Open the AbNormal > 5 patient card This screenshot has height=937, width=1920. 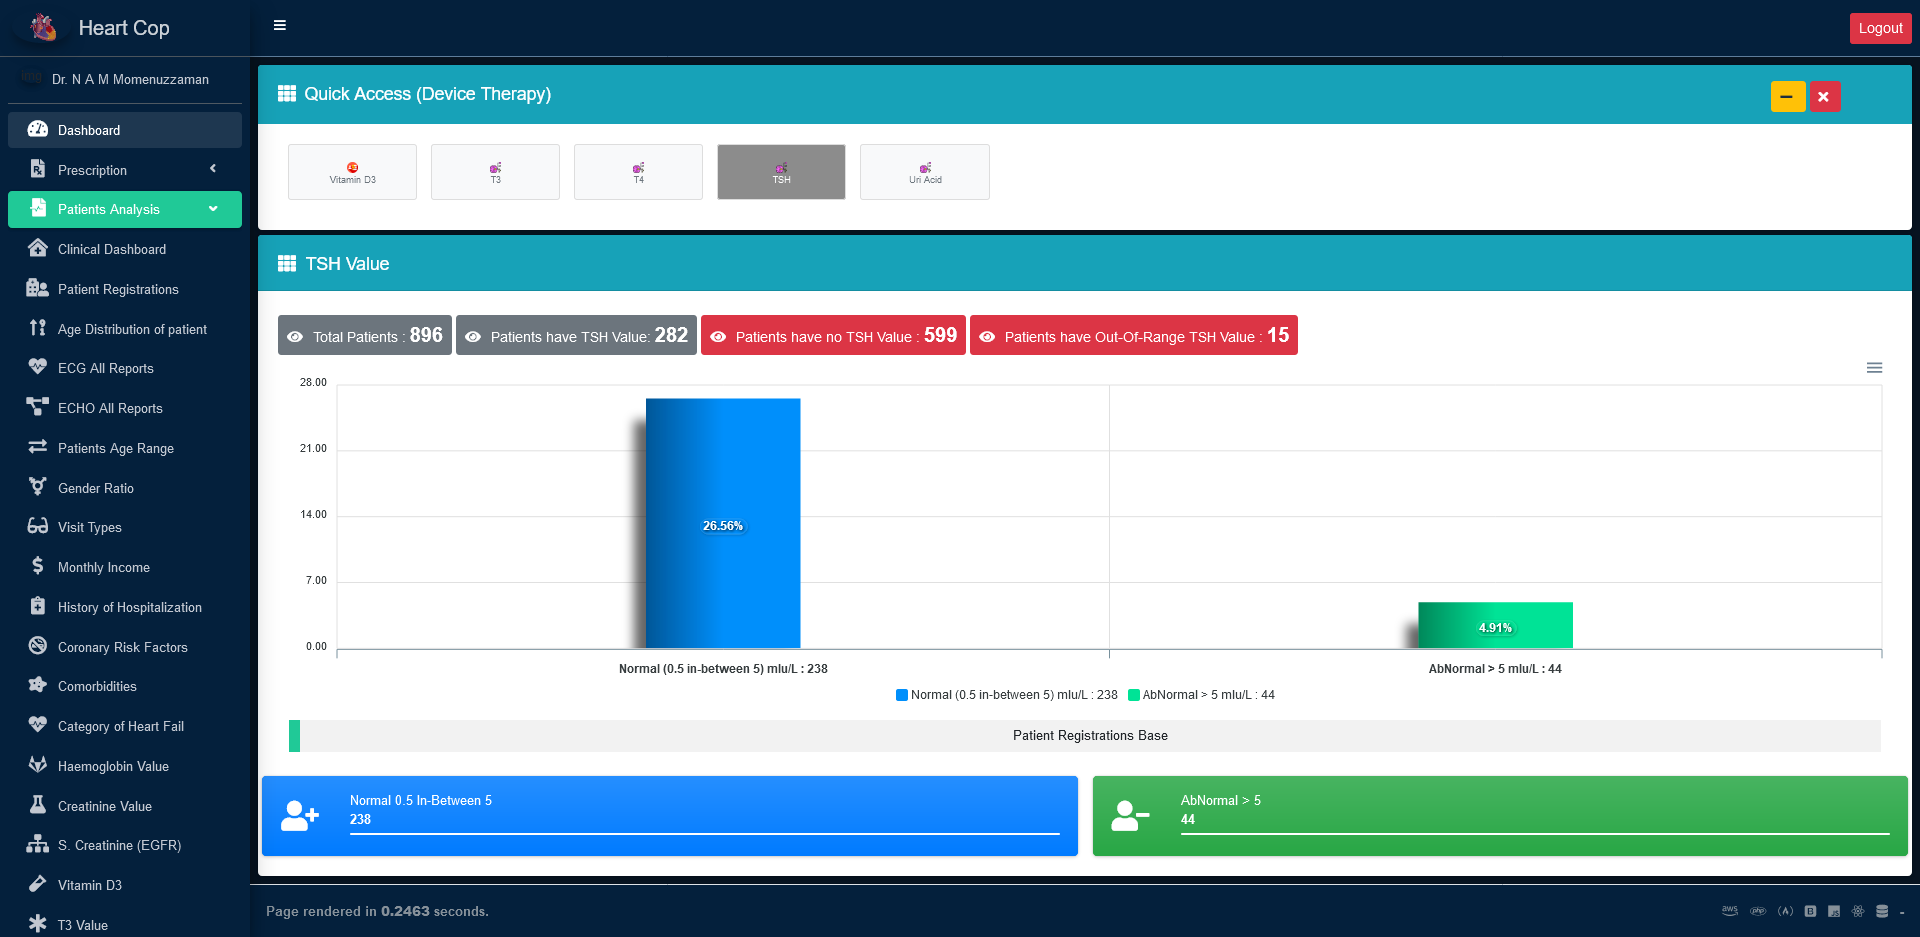[x=1499, y=816]
